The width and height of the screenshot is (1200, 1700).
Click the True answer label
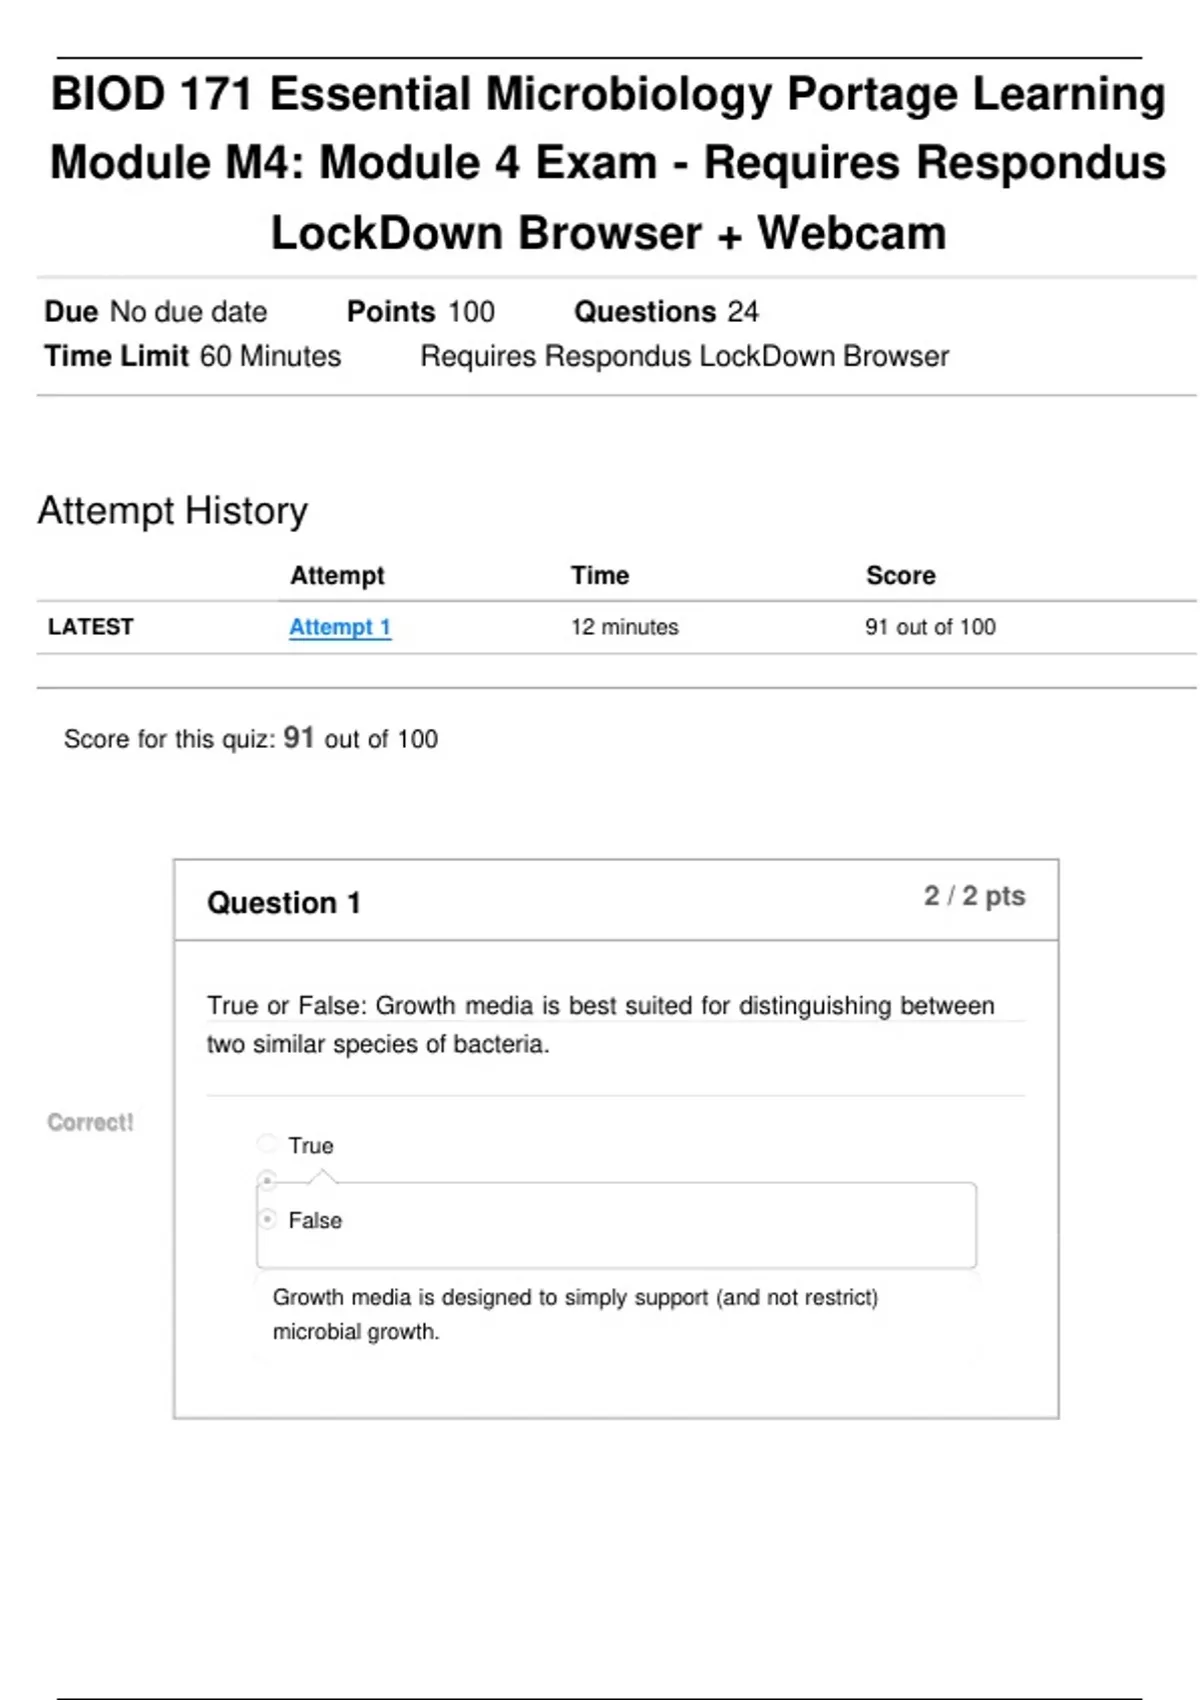311,1145
